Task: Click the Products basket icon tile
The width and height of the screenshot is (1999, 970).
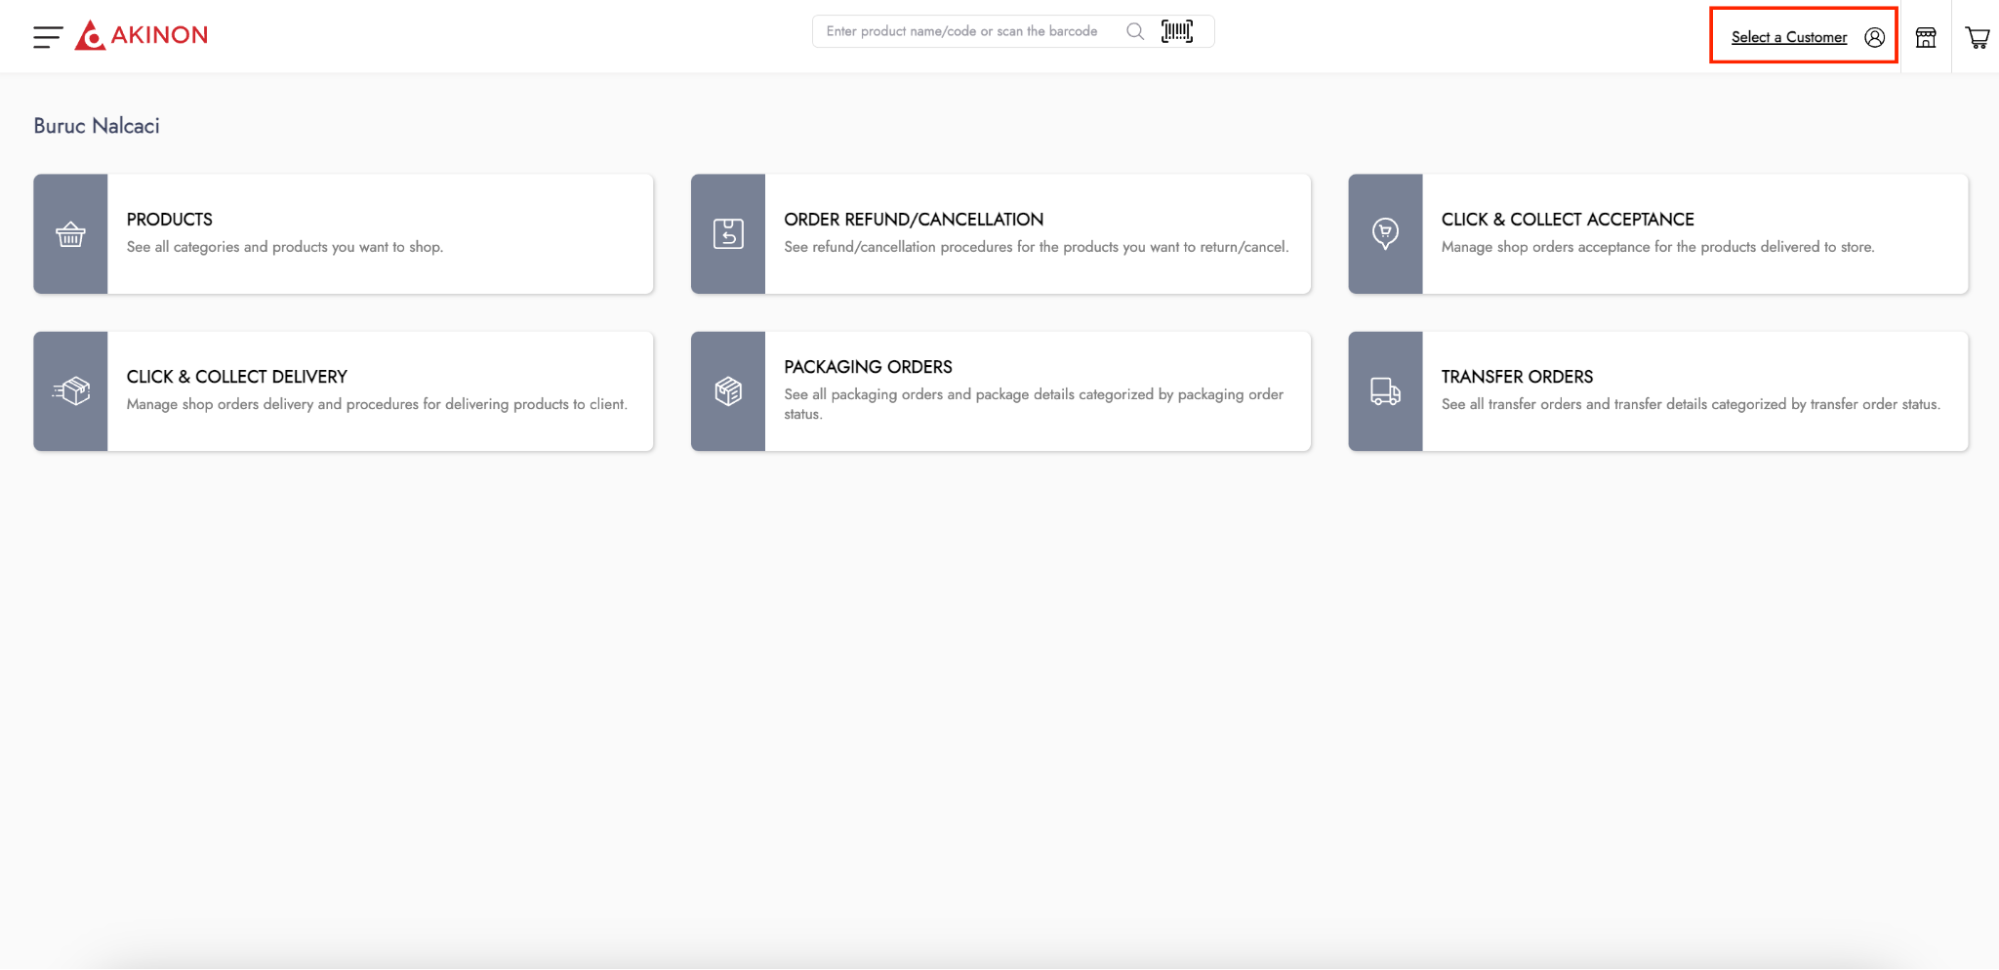Action: pyautogui.click(x=70, y=234)
